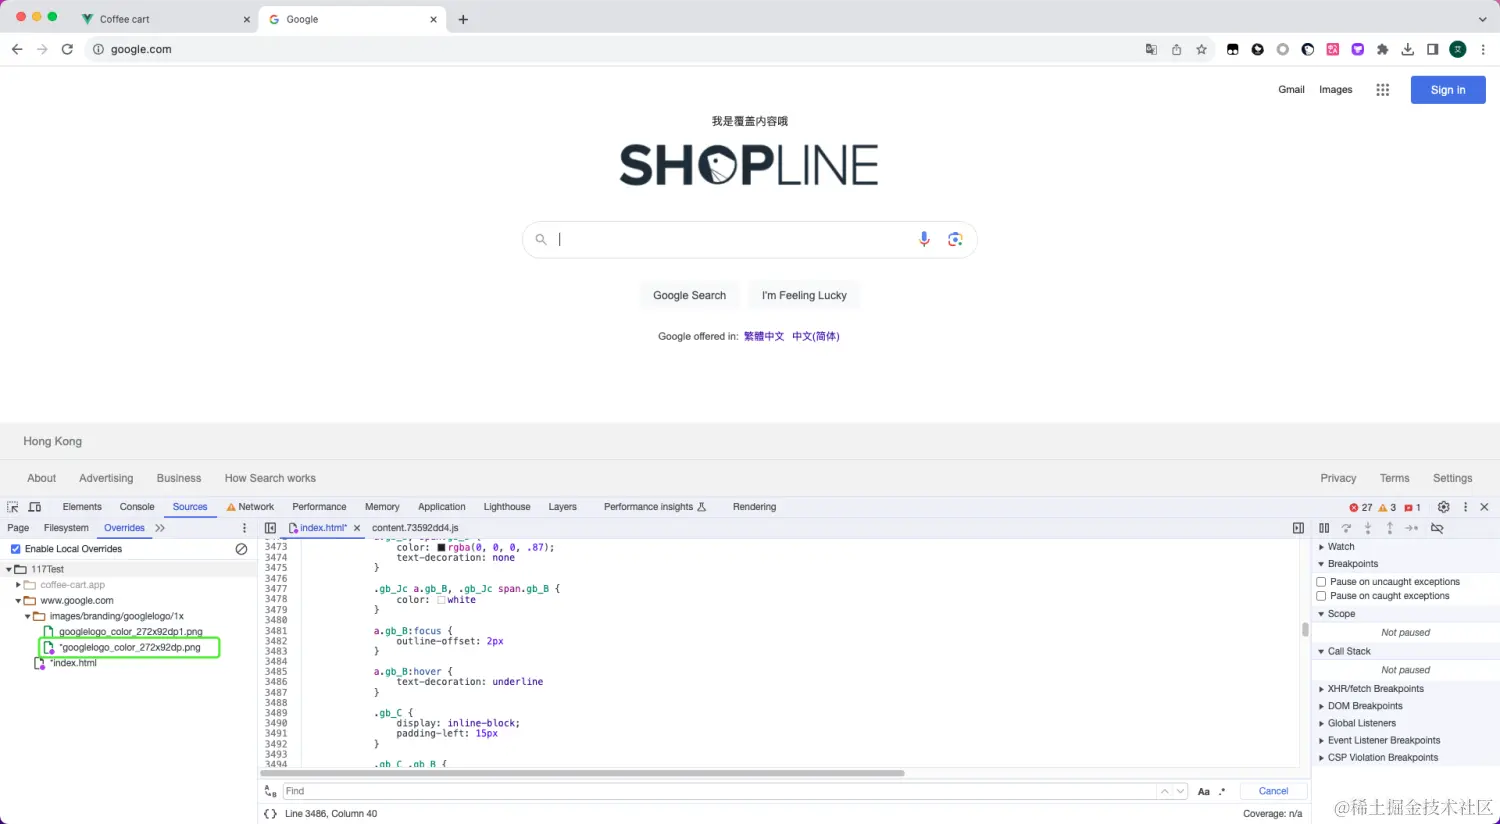
Task: Uncheck Enable Local Overrides
Action: pyautogui.click(x=15, y=549)
